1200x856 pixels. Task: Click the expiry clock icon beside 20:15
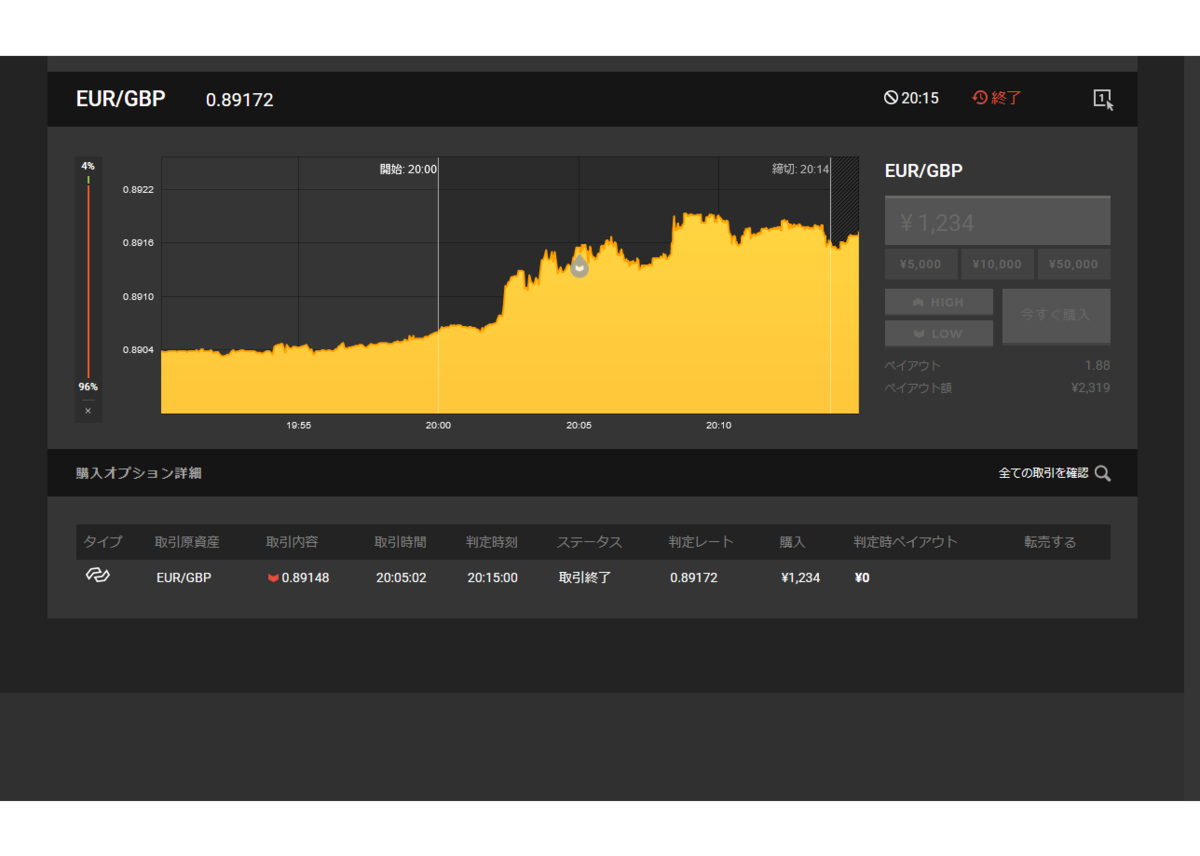click(x=890, y=98)
